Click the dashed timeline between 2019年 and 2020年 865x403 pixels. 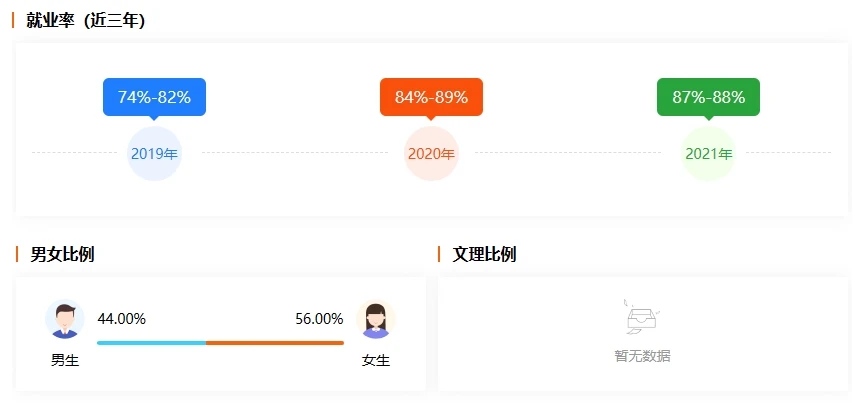coord(295,153)
